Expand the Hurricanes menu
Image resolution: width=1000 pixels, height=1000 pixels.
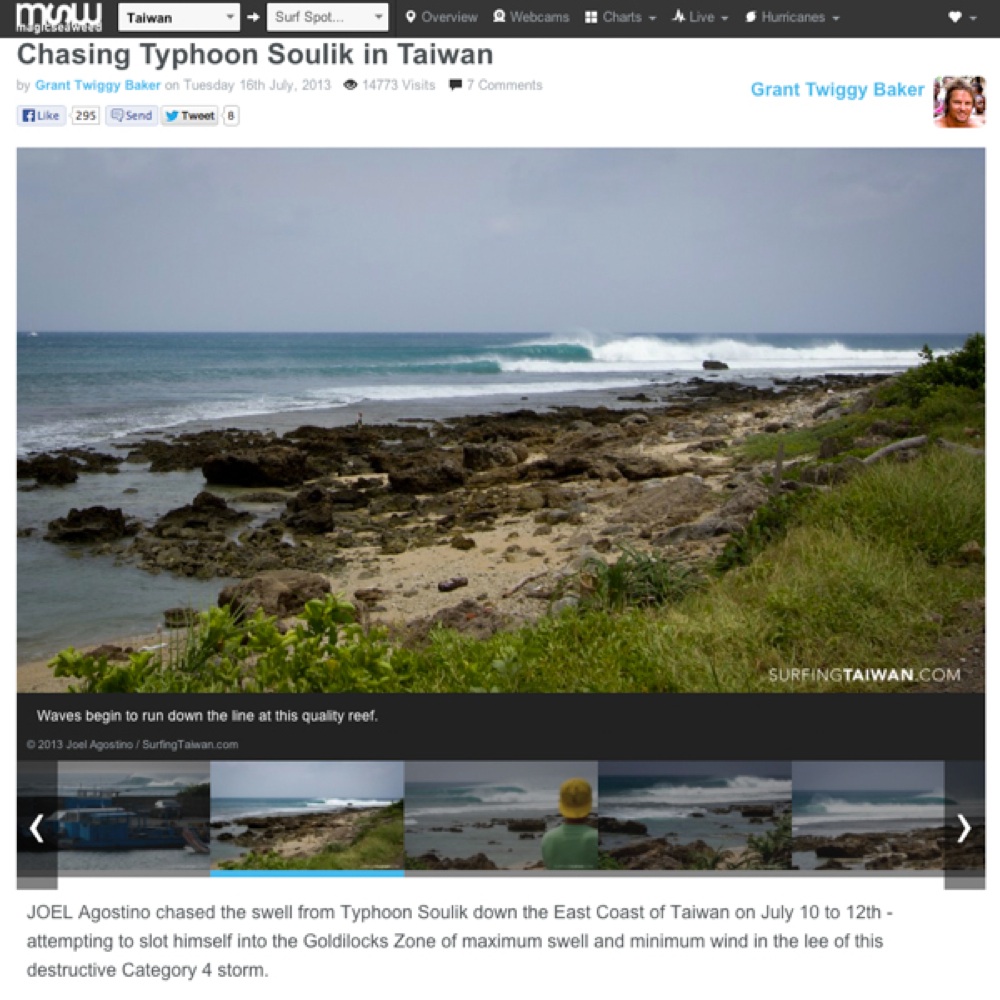point(792,17)
